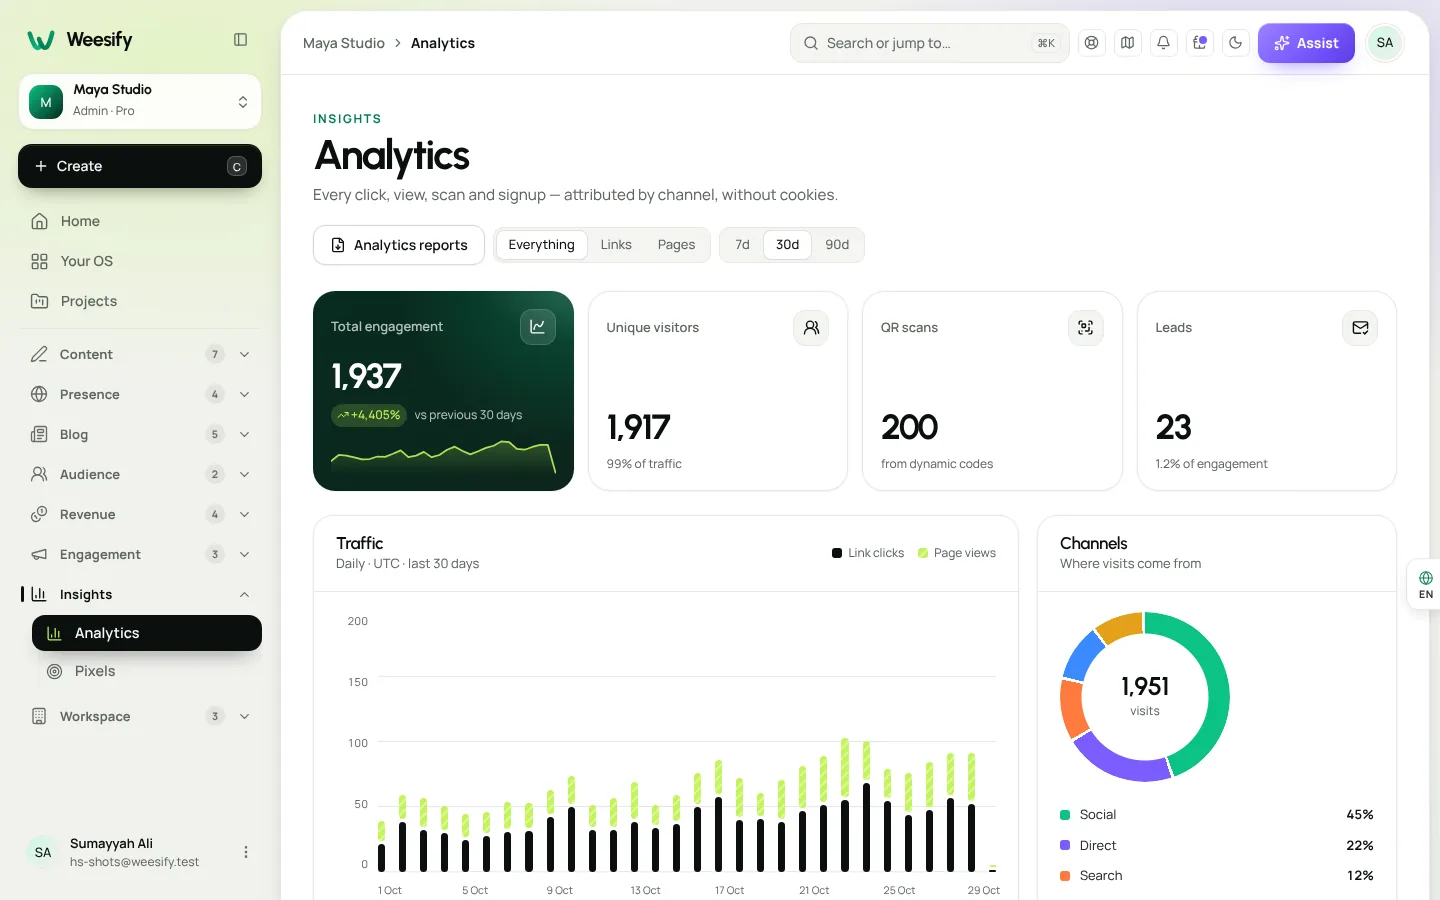Open the Sumayyah Ali account row
Screen dimensions: 1440x900
click(140, 852)
